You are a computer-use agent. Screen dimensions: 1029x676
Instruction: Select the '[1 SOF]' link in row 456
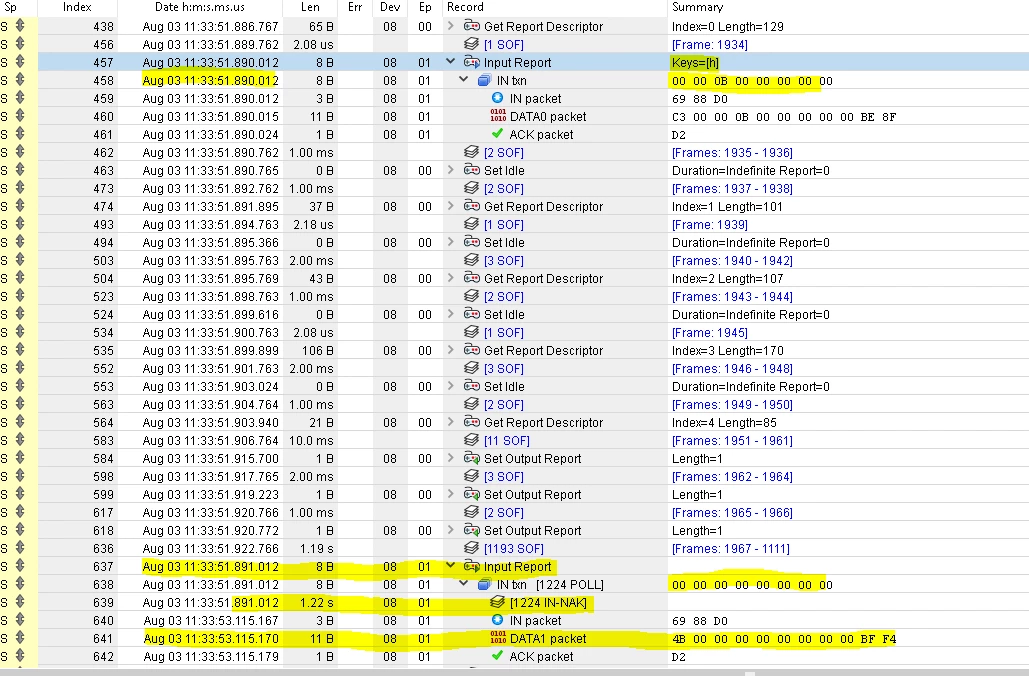[x=503, y=45]
